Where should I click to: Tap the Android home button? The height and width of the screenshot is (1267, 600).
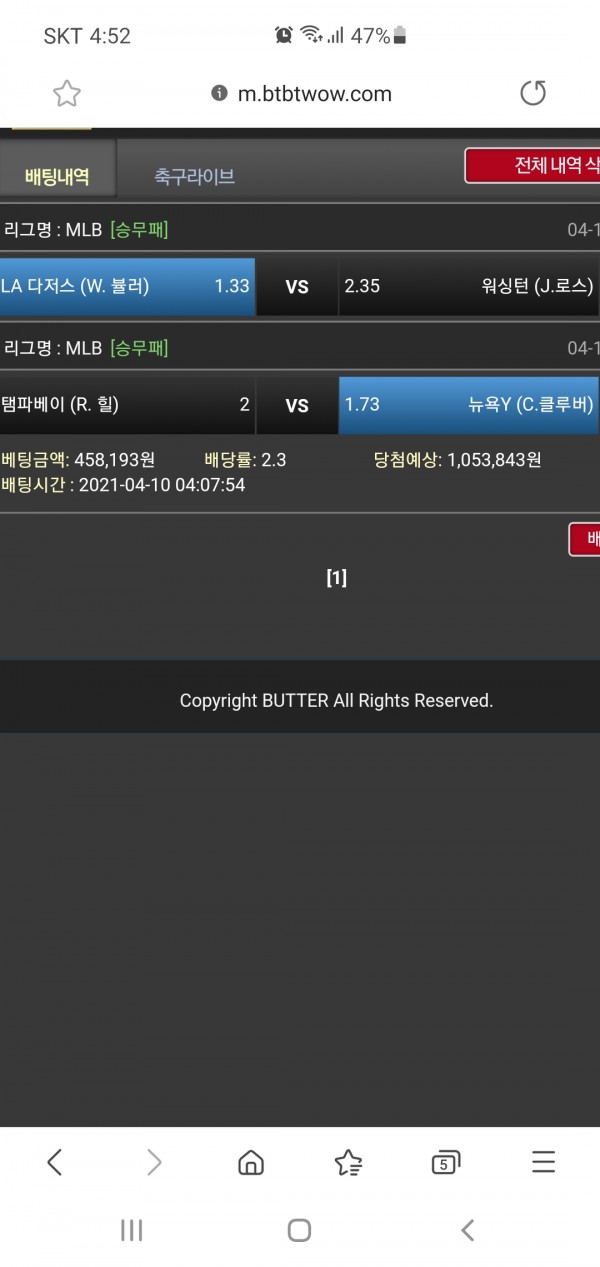click(299, 1230)
